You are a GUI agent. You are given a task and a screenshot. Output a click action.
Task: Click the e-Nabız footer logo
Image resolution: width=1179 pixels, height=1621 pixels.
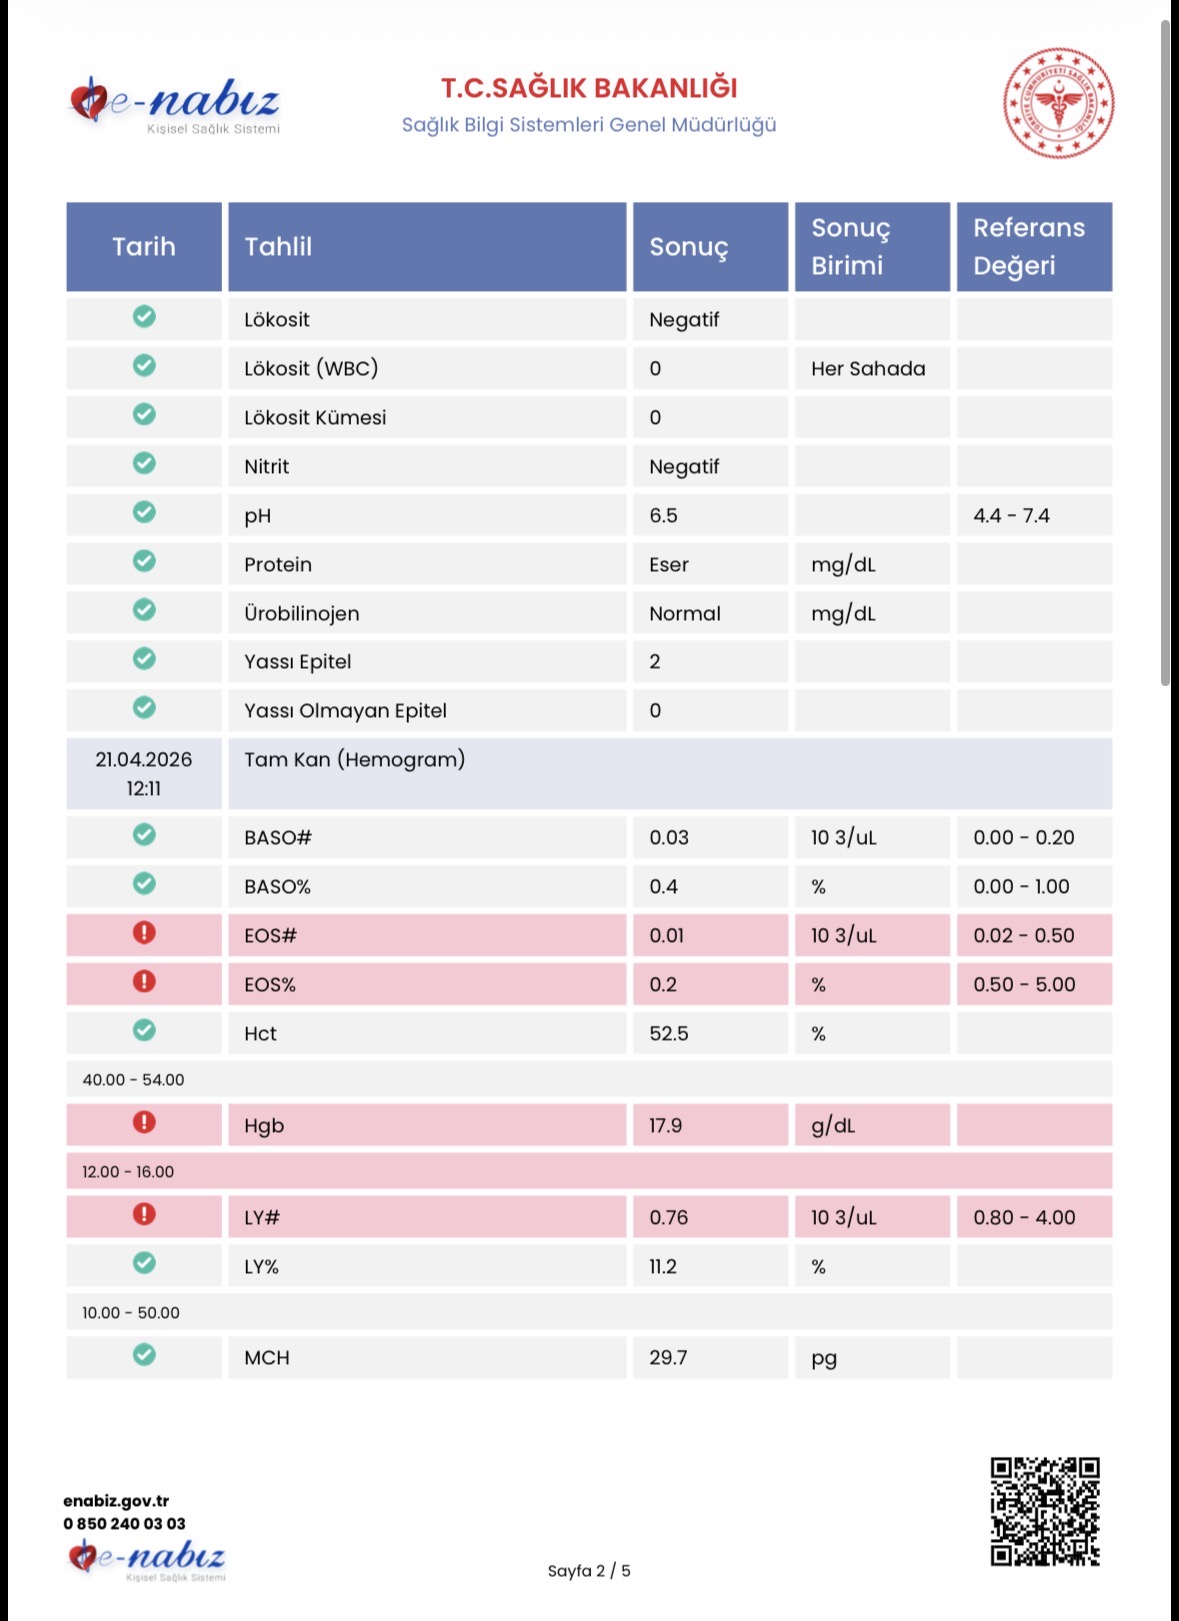point(147,1558)
